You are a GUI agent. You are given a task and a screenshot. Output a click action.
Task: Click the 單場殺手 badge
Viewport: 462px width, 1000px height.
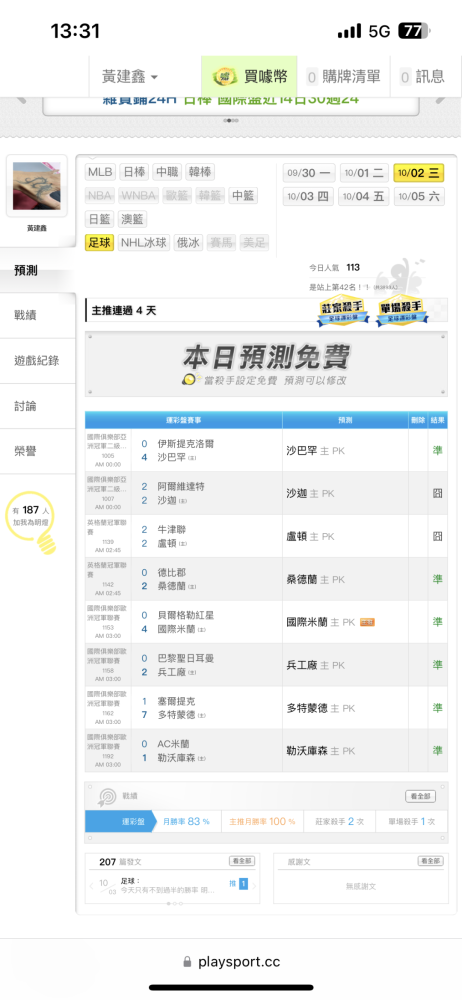point(402,313)
